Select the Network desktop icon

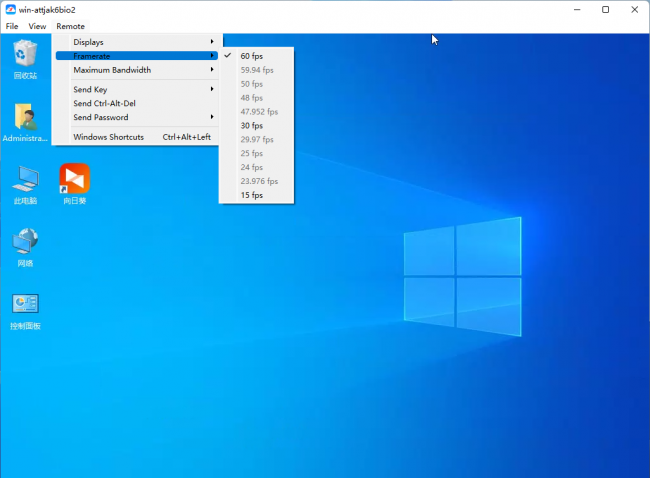[25, 247]
